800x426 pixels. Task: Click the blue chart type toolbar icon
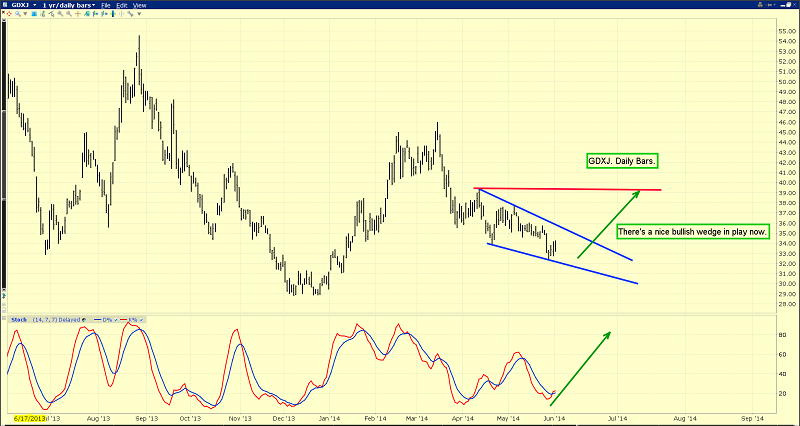(34, 14)
